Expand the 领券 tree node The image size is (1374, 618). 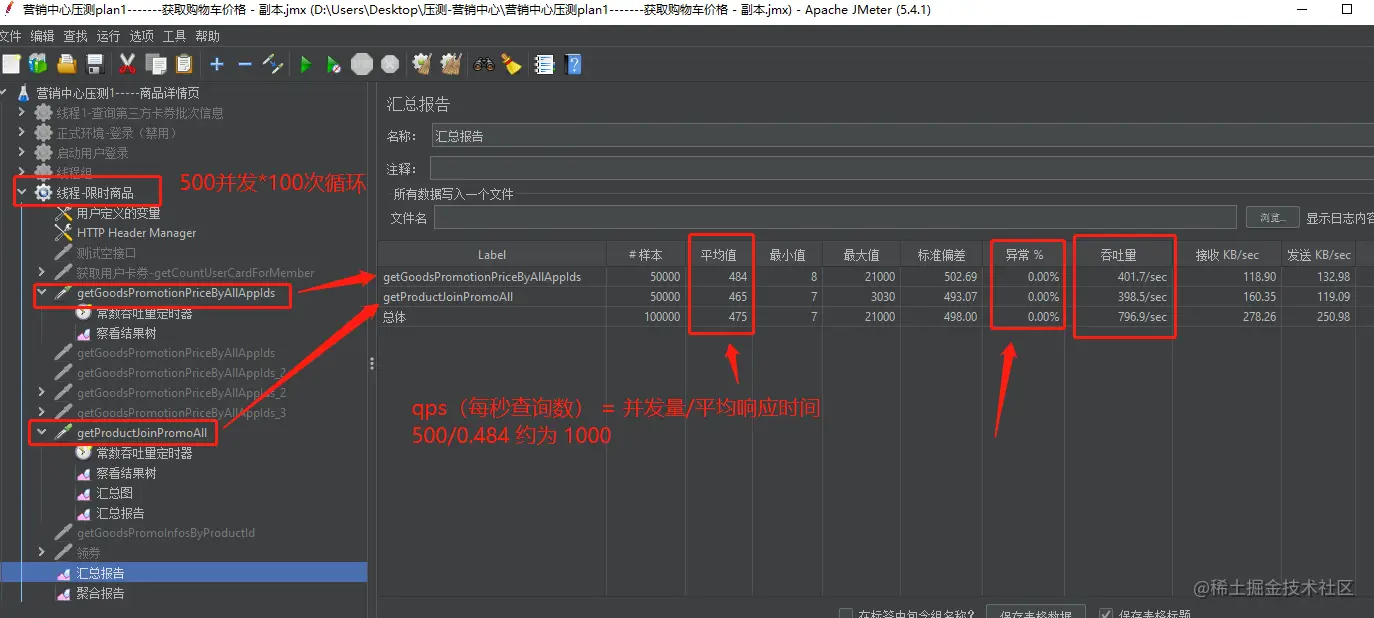40,553
